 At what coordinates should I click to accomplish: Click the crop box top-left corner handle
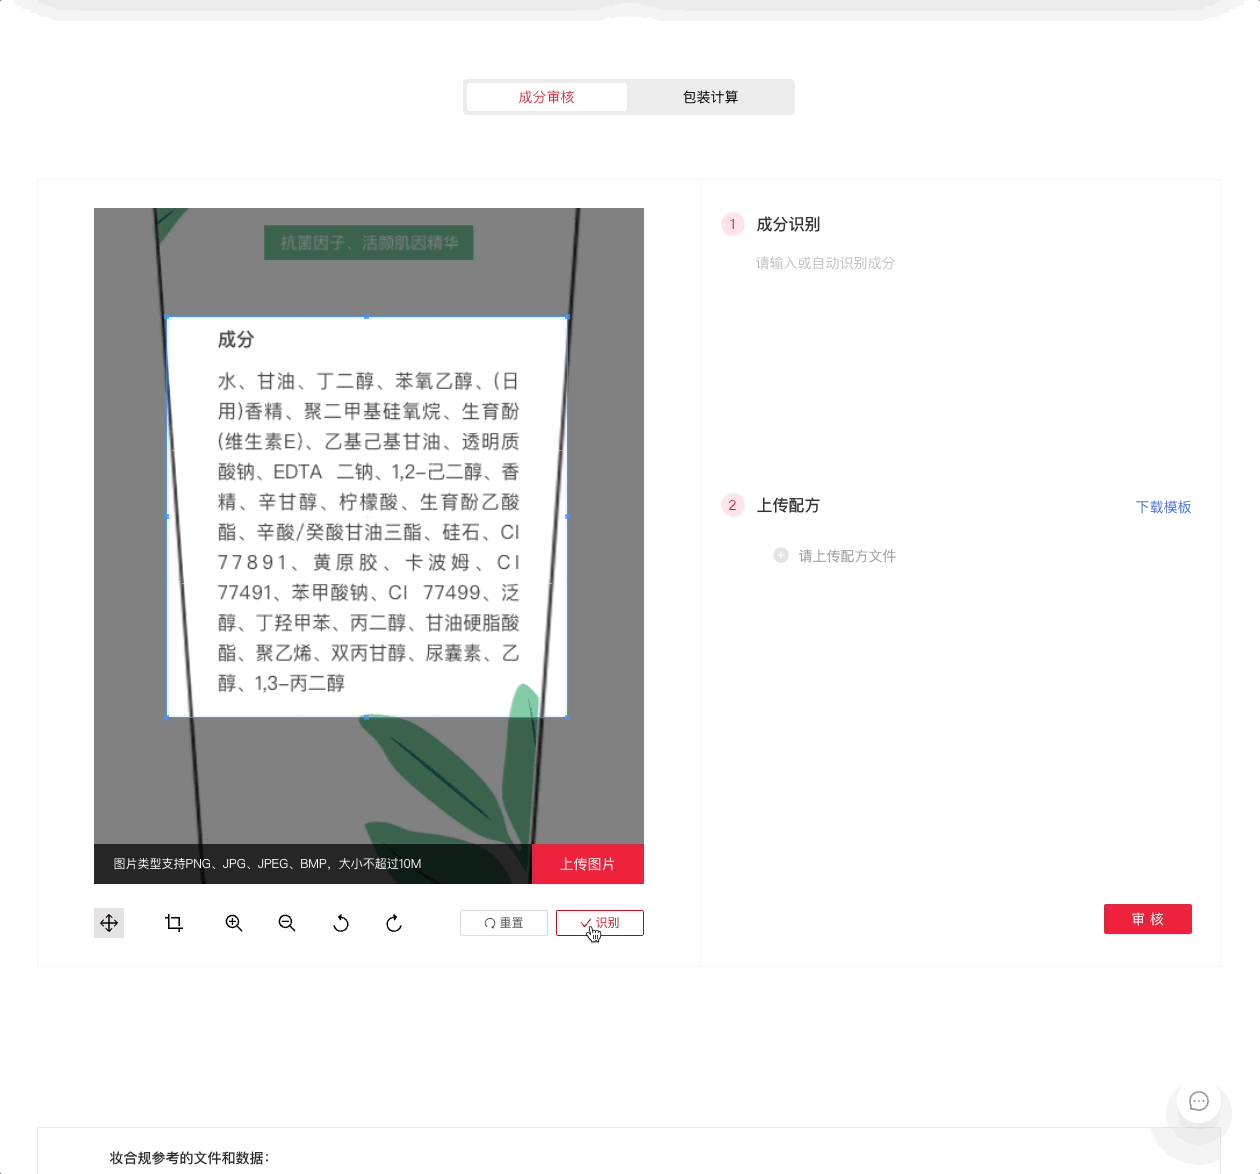click(x=167, y=317)
